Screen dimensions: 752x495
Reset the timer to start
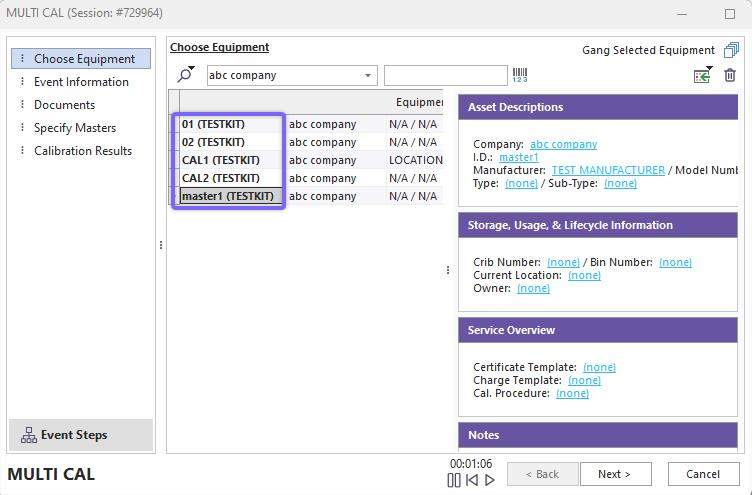point(472,480)
